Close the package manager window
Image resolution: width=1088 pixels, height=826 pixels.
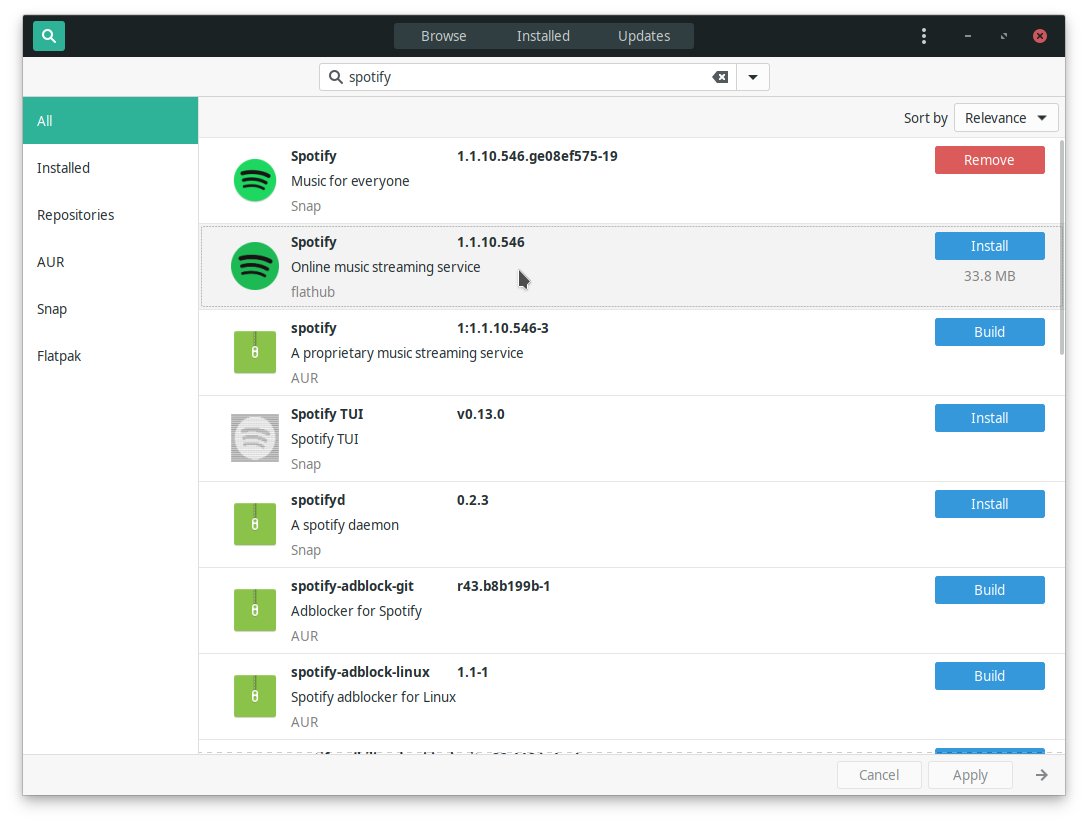(1039, 36)
